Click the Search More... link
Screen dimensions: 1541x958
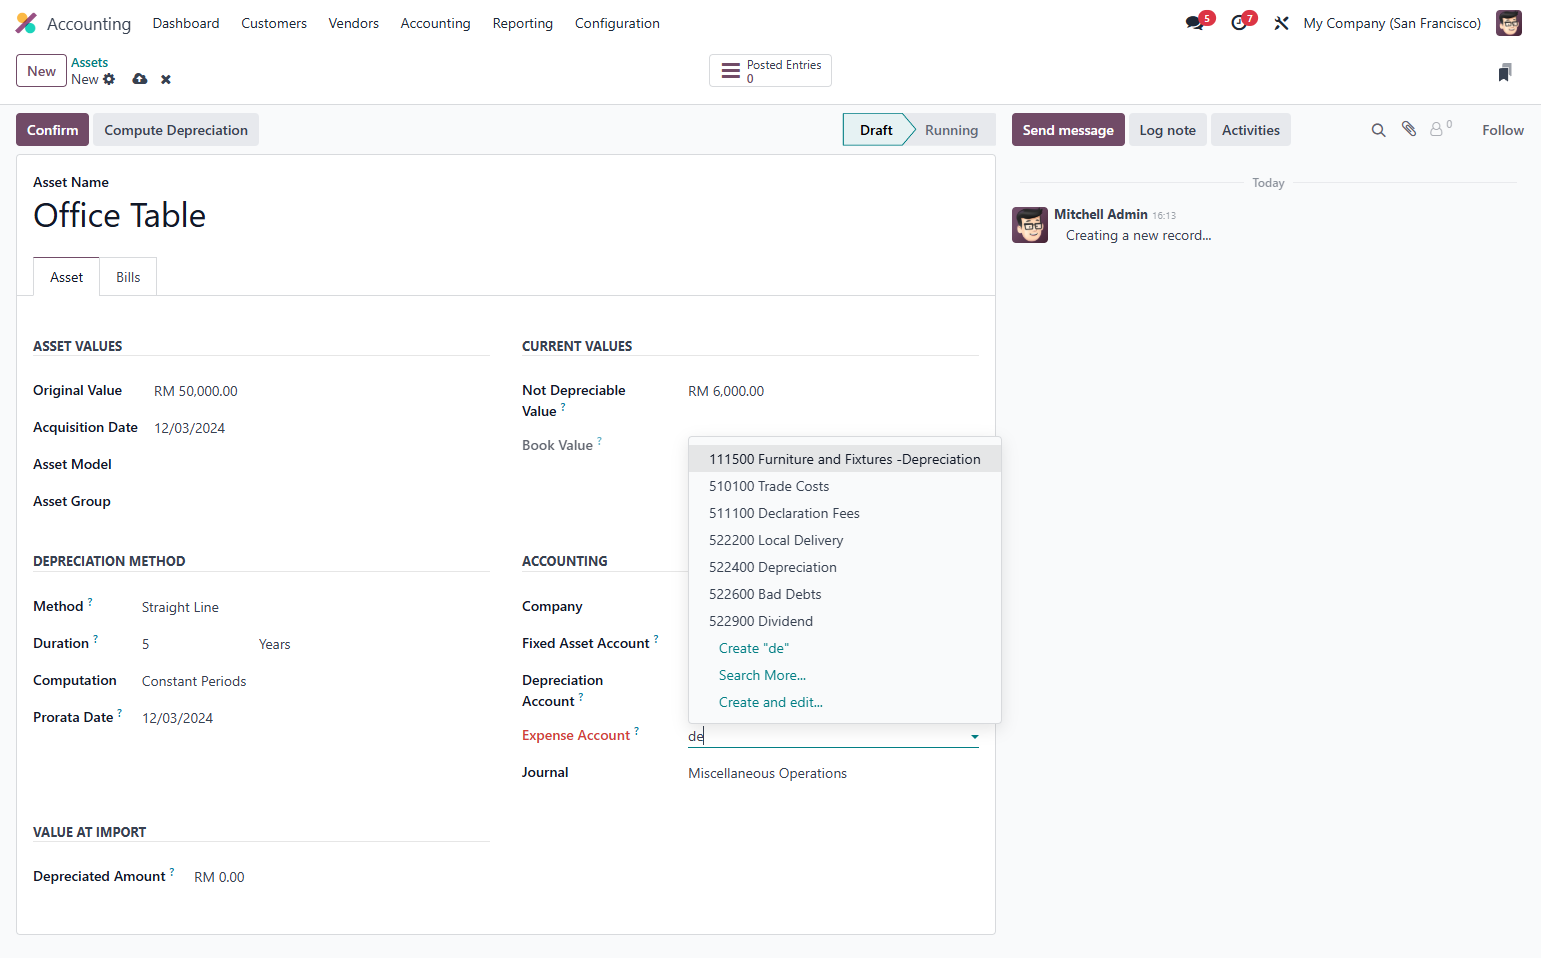(762, 675)
